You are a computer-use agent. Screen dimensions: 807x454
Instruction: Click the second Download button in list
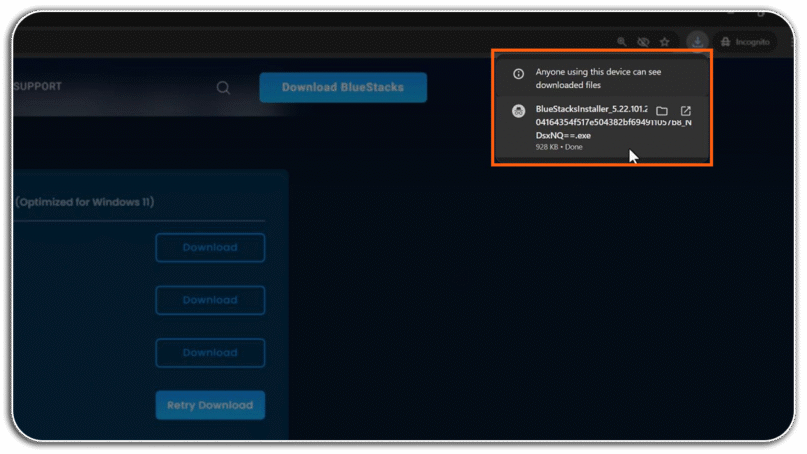point(210,300)
